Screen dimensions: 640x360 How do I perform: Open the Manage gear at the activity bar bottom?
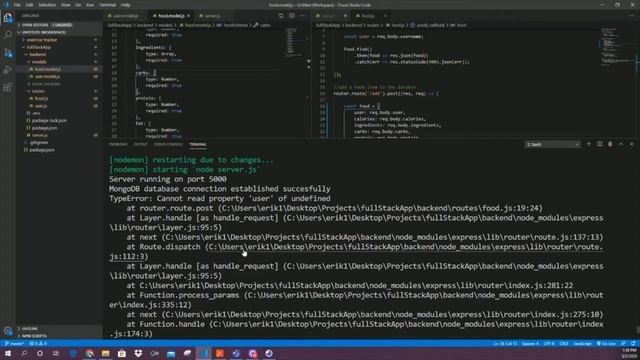(8, 331)
